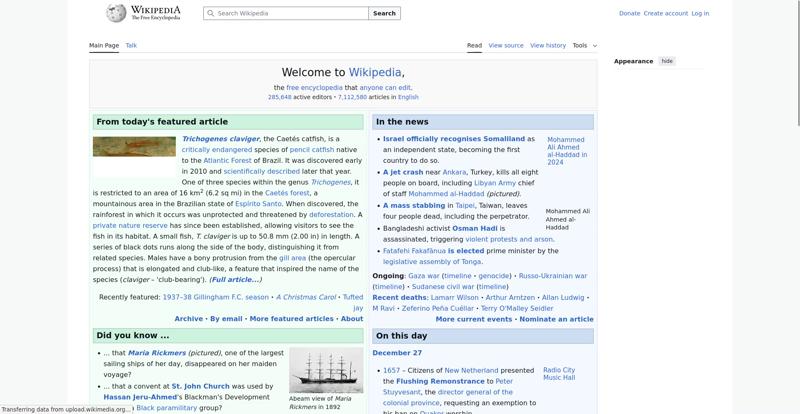The image size is (800, 414).
Task: Open the View history tab
Action: (x=547, y=45)
